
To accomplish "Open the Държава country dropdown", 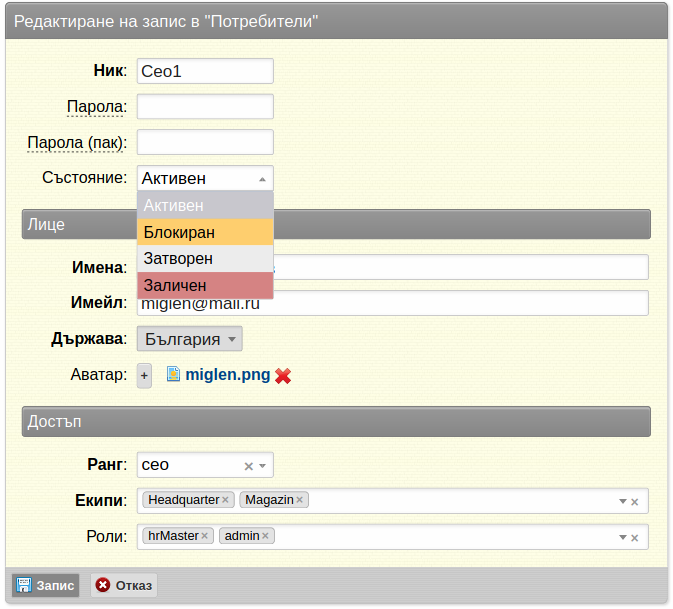I will (x=190, y=339).
